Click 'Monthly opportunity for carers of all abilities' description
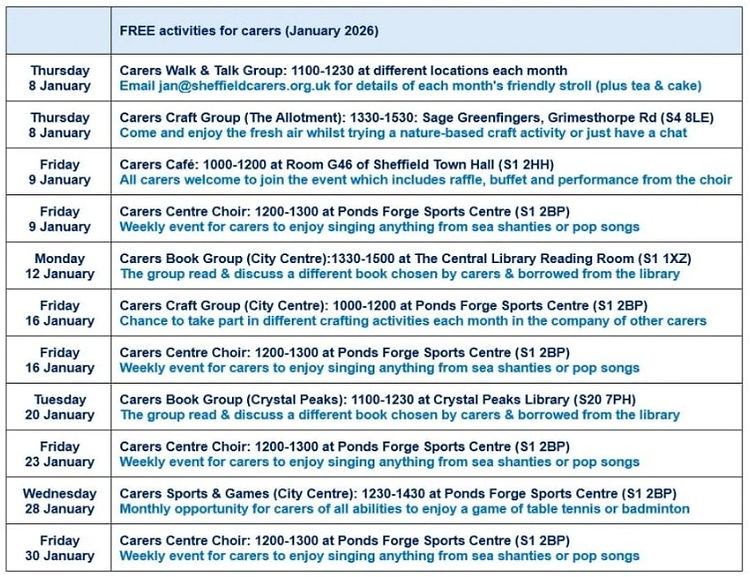This screenshot has height=577, width=750. pos(404,508)
